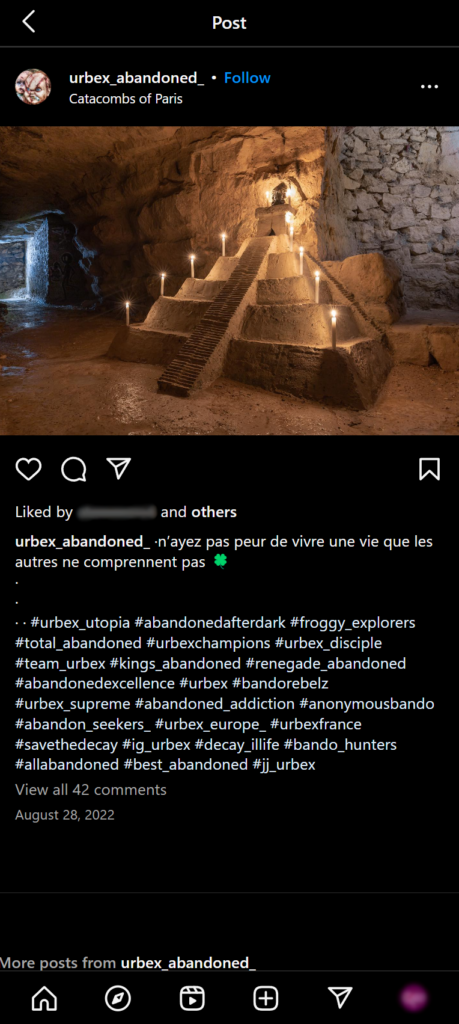Go to Home tab in bottom bar
Viewport: 459px width, 1024px height.
coord(44,998)
